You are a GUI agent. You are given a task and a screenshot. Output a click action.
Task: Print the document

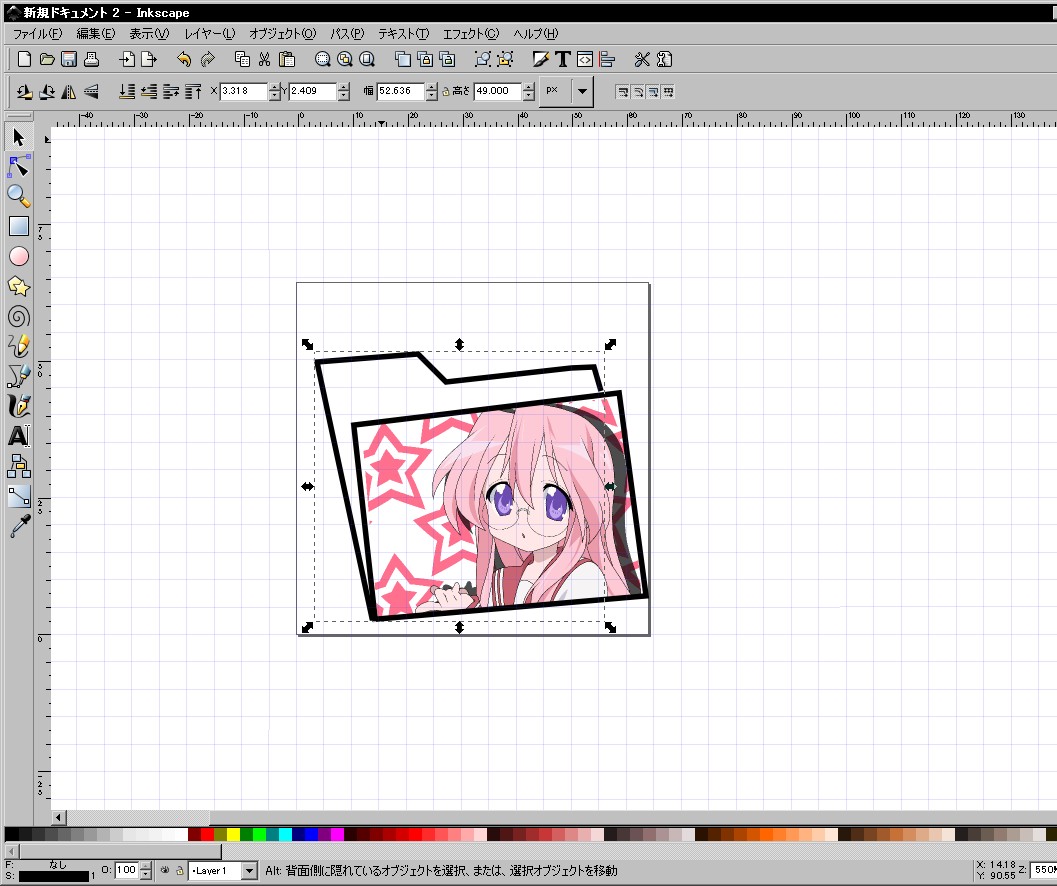(x=91, y=59)
